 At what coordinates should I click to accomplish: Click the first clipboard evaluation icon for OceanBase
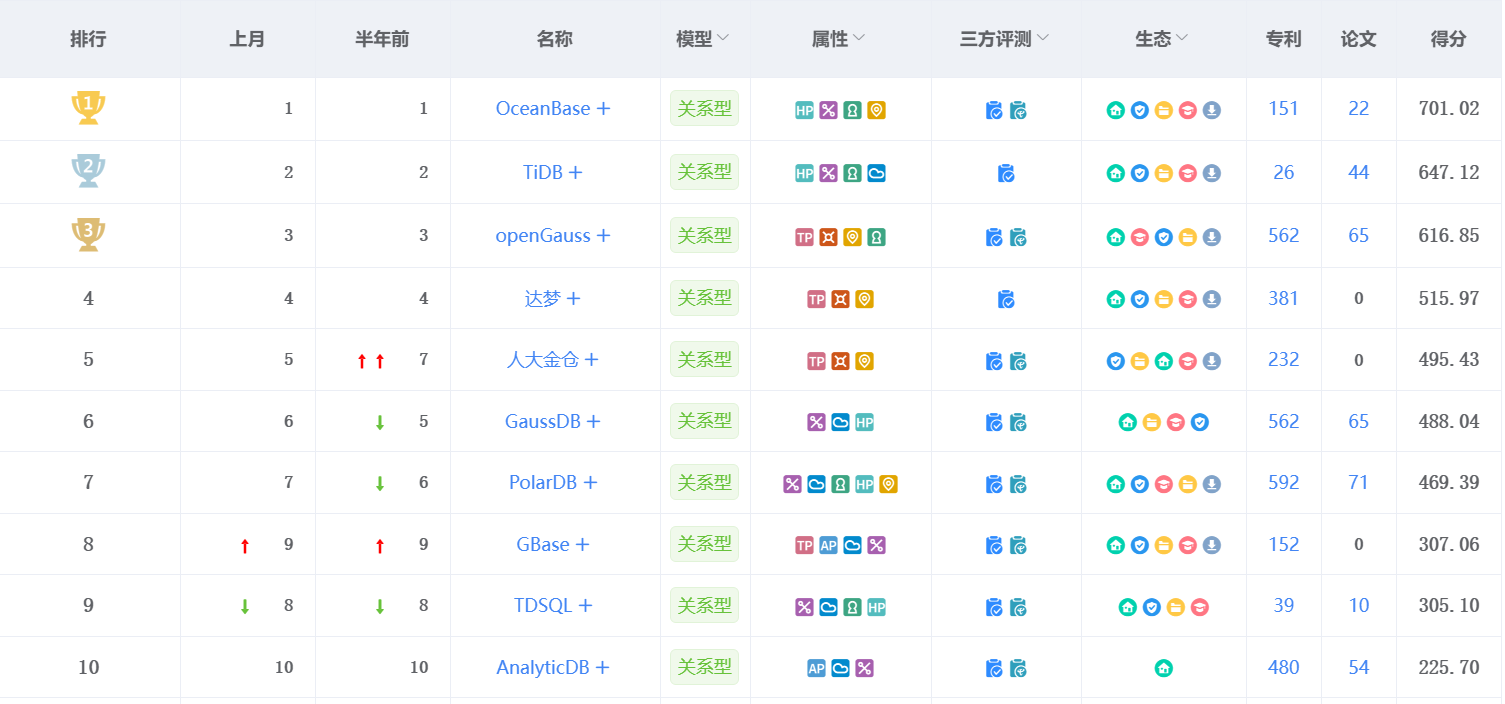(994, 110)
